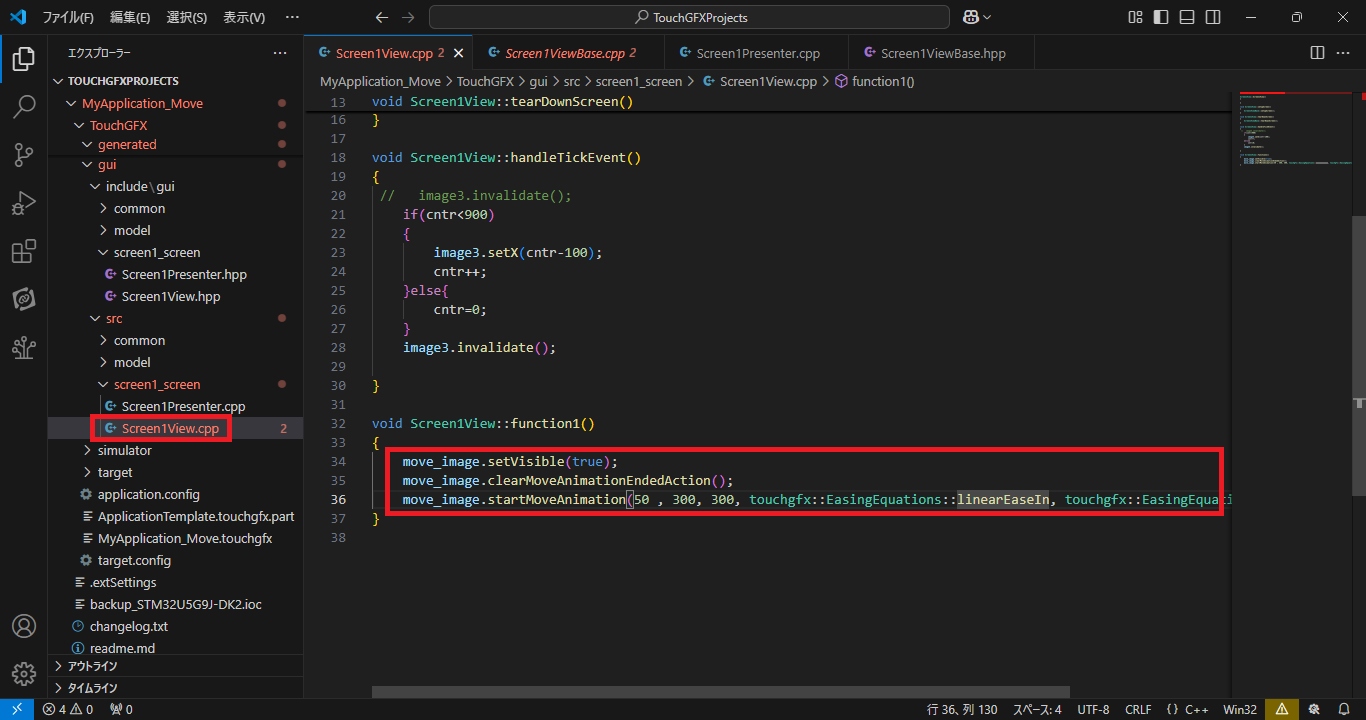Click the horizontal scrollbar in the editor
This screenshot has height=720, width=1366.
tap(720, 691)
